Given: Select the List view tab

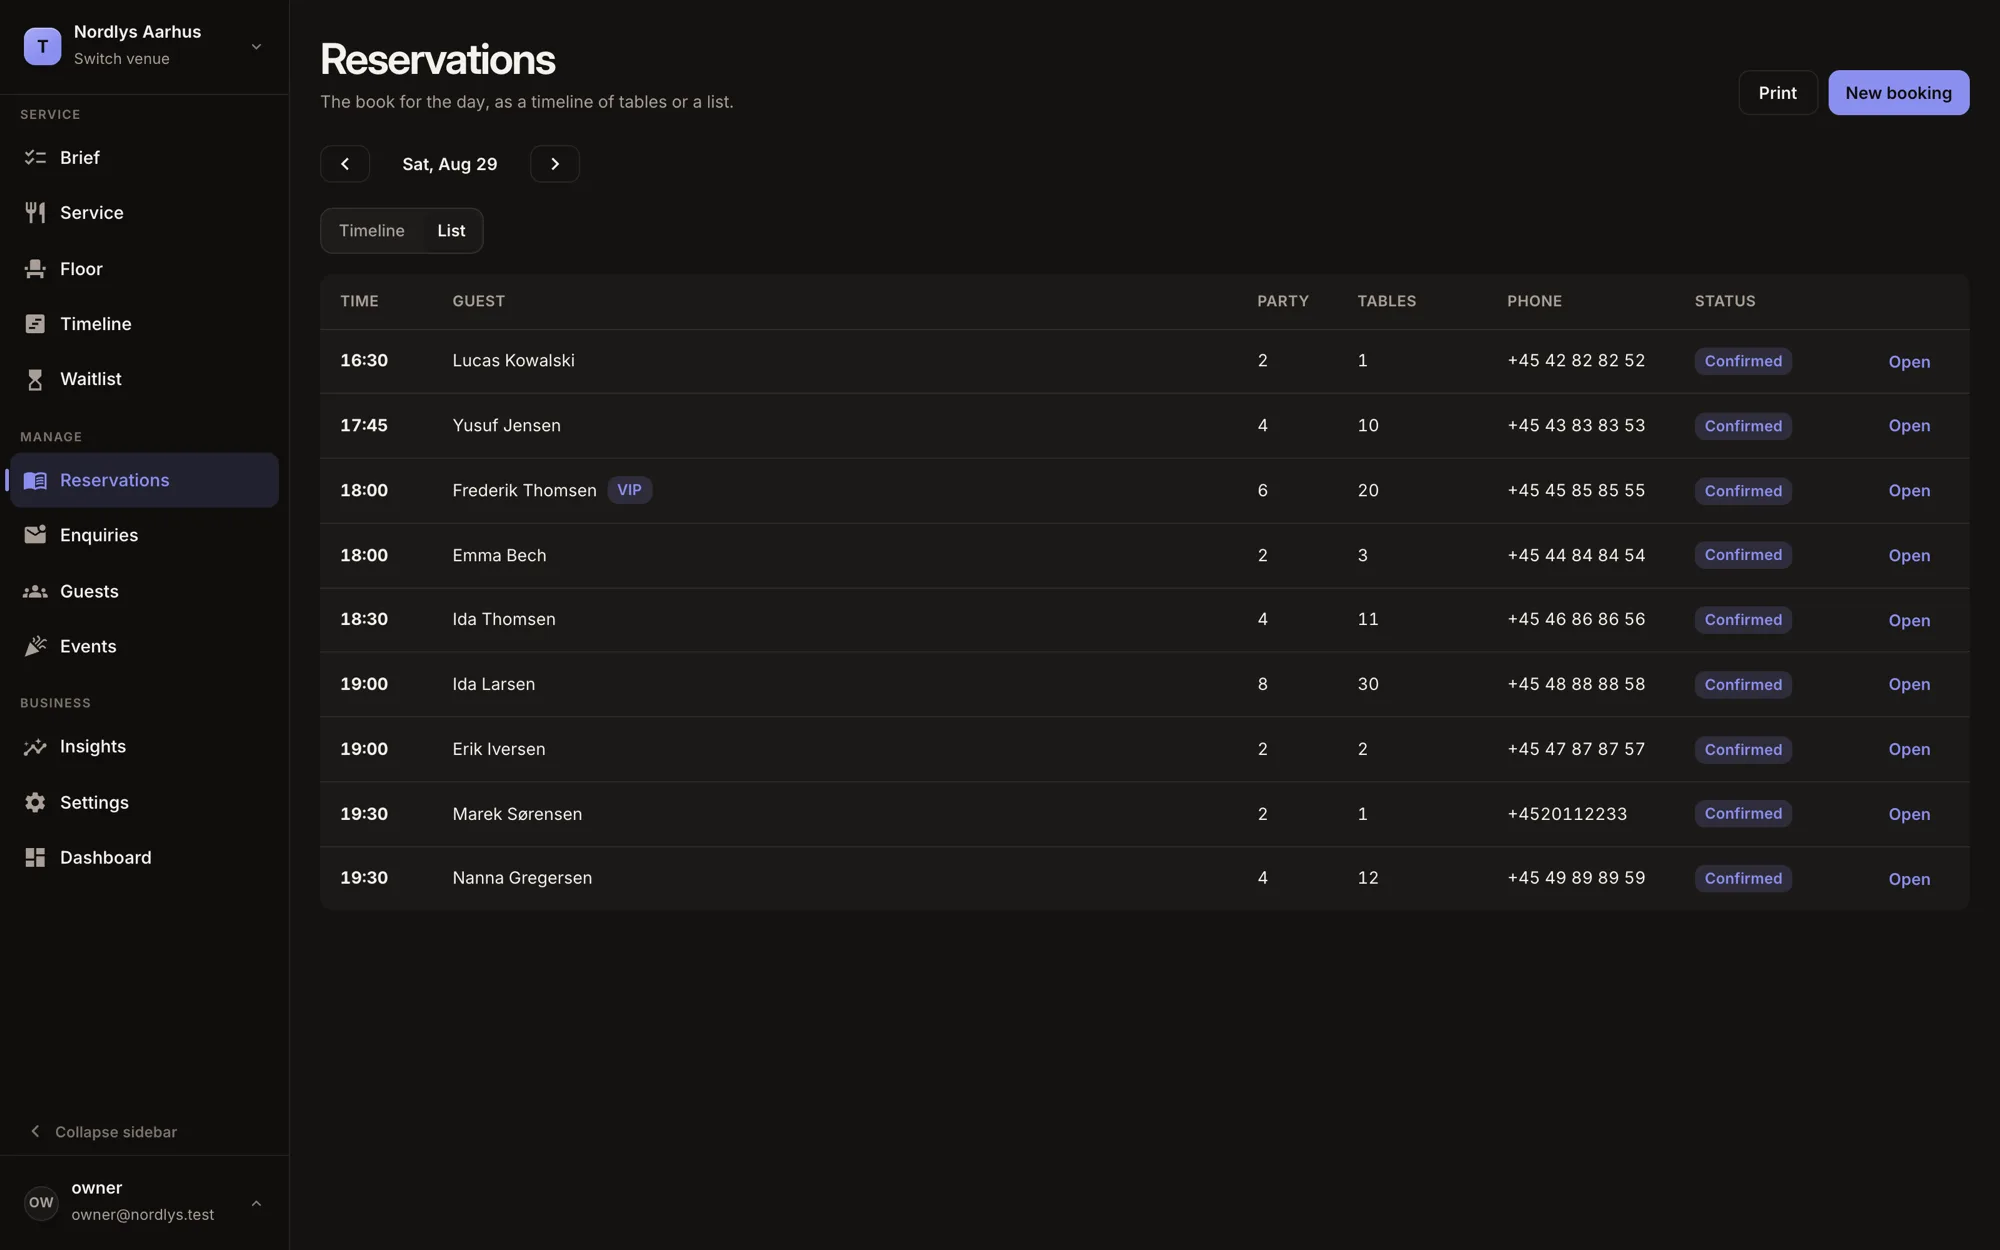Looking at the screenshot, I should [451, 231].
